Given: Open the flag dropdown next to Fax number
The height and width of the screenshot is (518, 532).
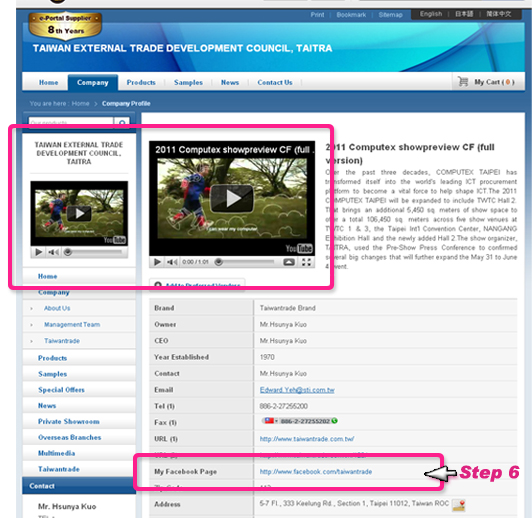Looking at the screenshot, I should (x=271, y=421).
